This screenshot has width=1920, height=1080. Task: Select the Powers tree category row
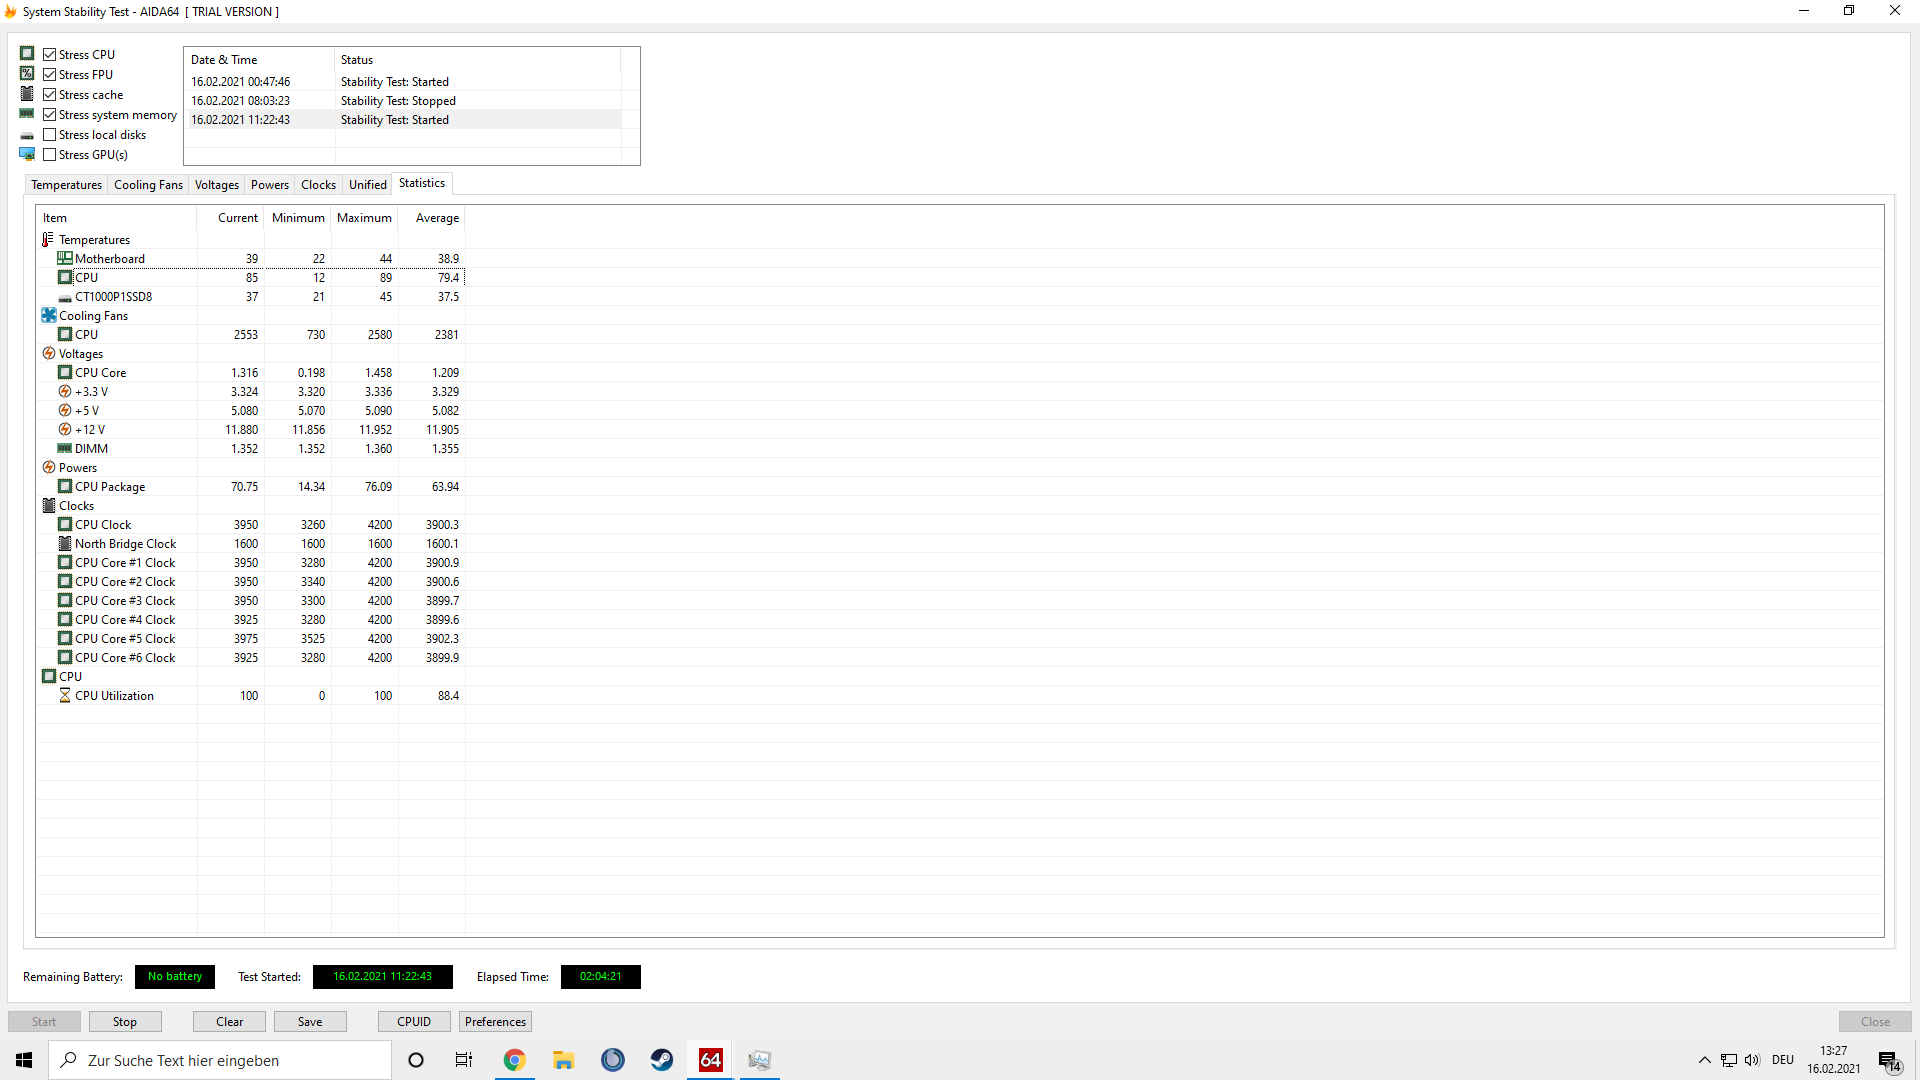[x=77, y=468]
